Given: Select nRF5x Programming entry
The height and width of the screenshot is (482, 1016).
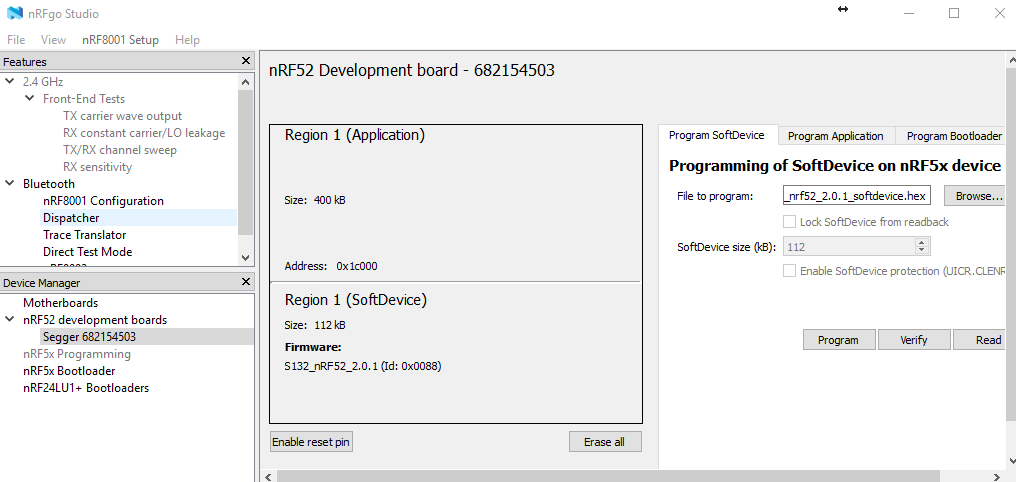Looking at the screenshot, I should [x=76, y=354].
